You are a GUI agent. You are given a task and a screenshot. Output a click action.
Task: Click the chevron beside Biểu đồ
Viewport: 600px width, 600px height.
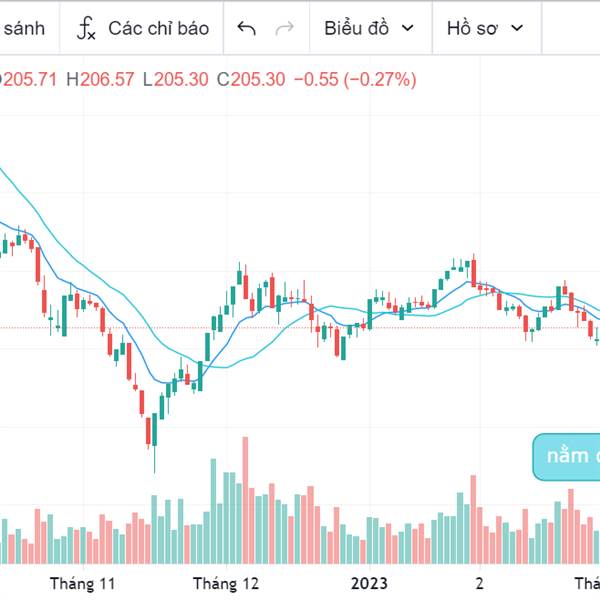[406, 28]
